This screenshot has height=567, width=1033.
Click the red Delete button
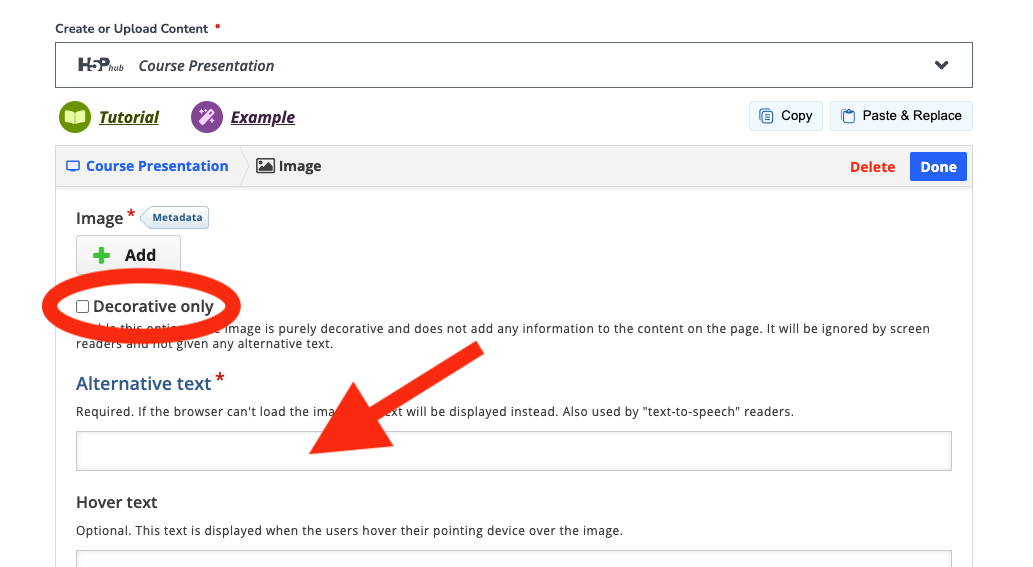click(872, 167)
